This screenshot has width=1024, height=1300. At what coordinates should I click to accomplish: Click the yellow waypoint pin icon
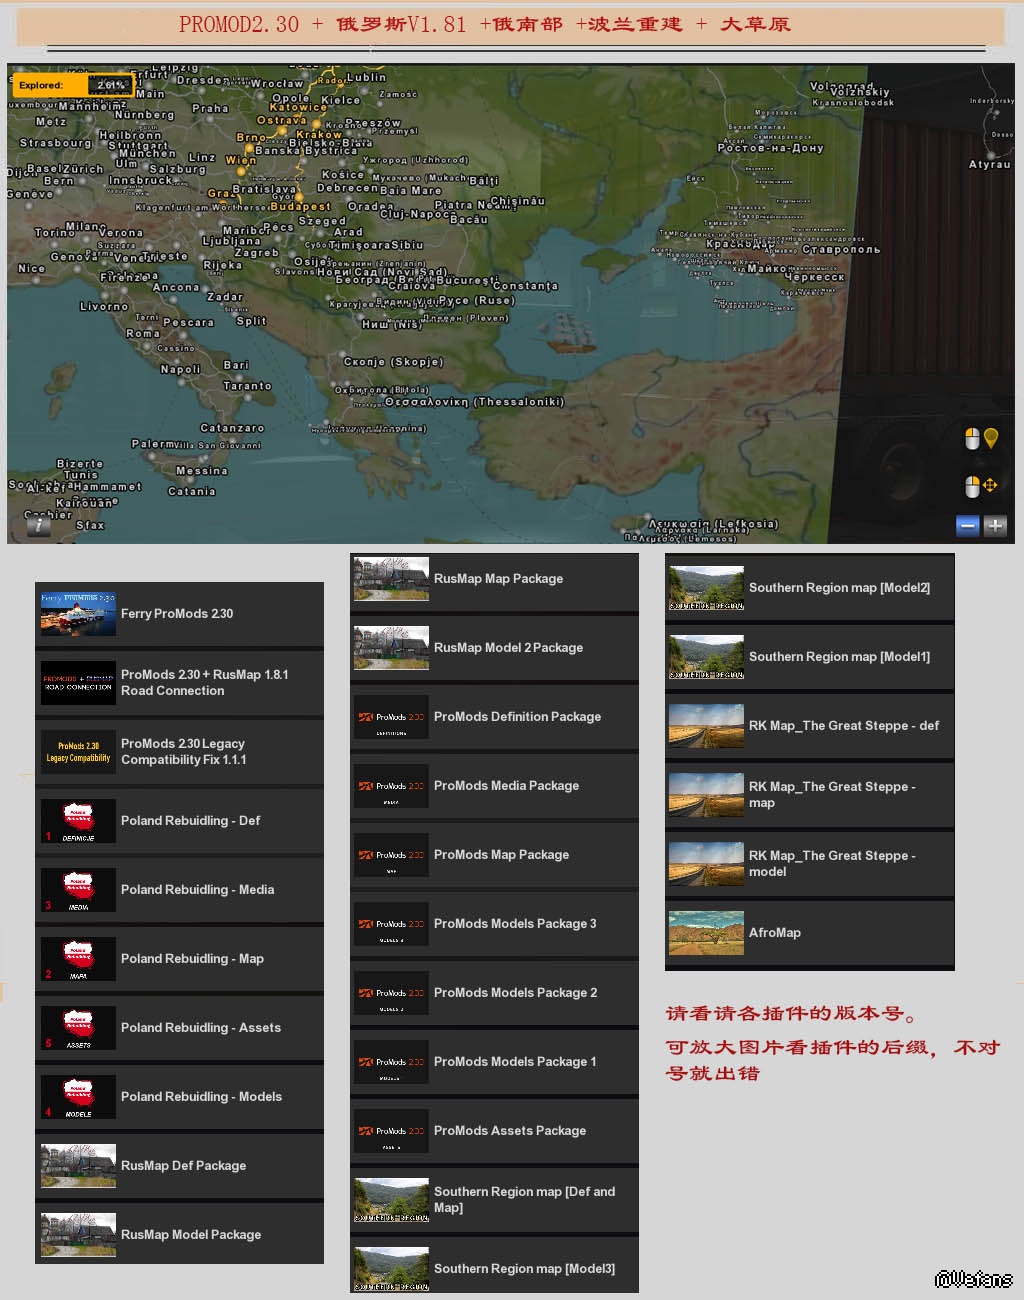tap(991, 438)
